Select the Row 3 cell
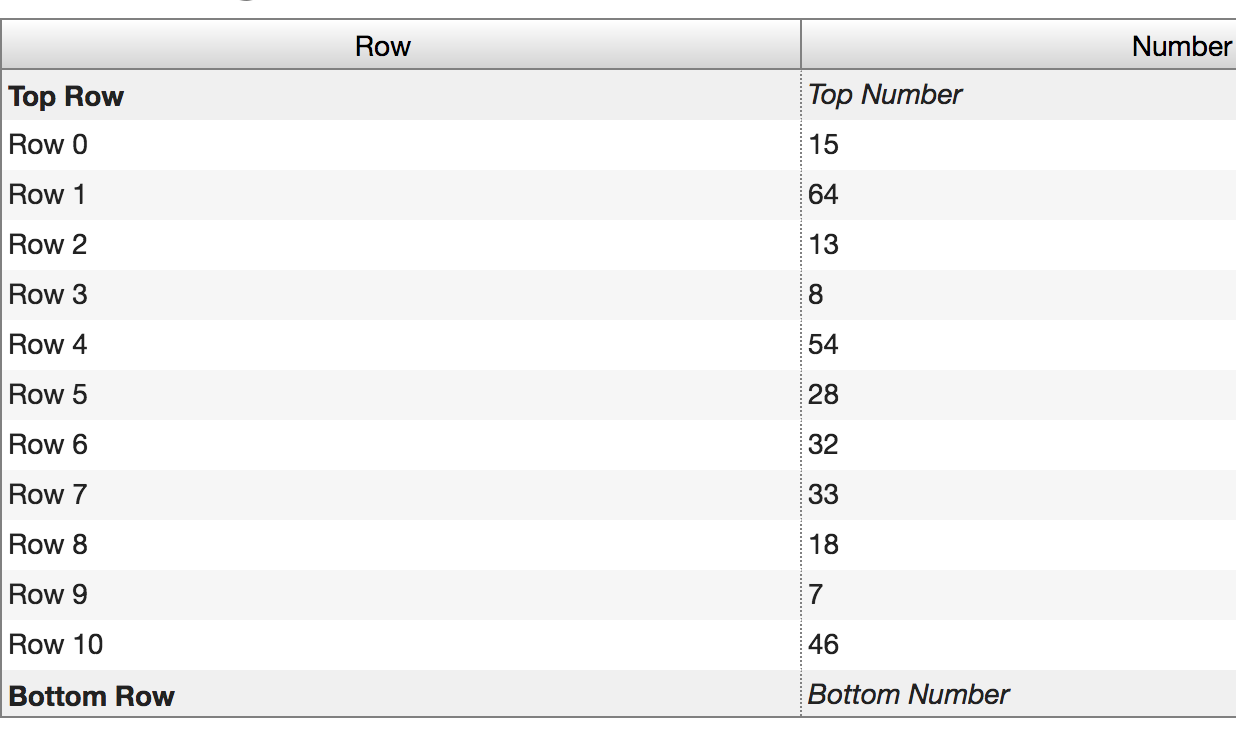This screenshot has width=1236, height=740. pos(48,295)
